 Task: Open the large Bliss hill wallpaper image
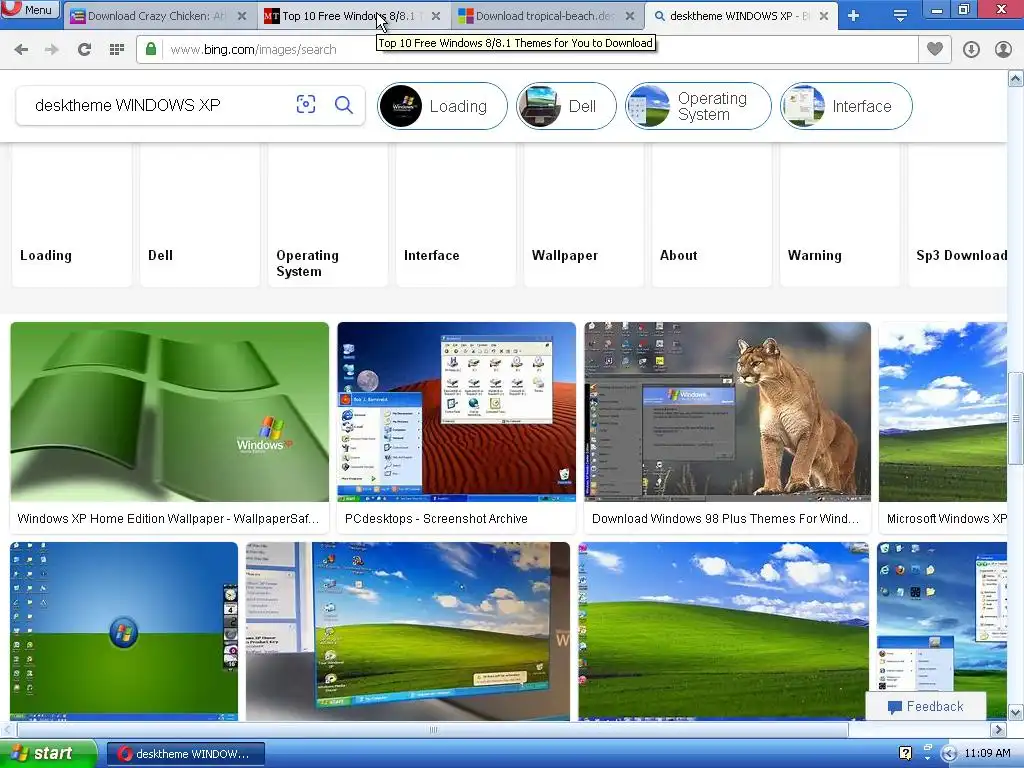coord(724,632)
